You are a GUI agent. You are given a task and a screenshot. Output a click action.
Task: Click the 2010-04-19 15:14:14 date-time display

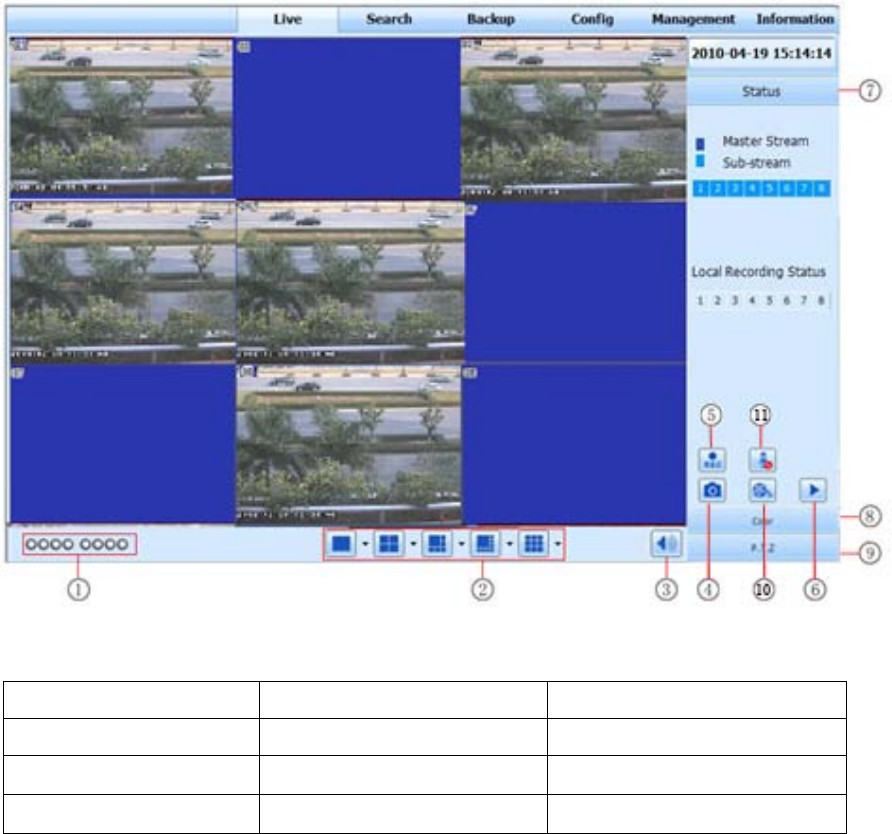point(762,53)
